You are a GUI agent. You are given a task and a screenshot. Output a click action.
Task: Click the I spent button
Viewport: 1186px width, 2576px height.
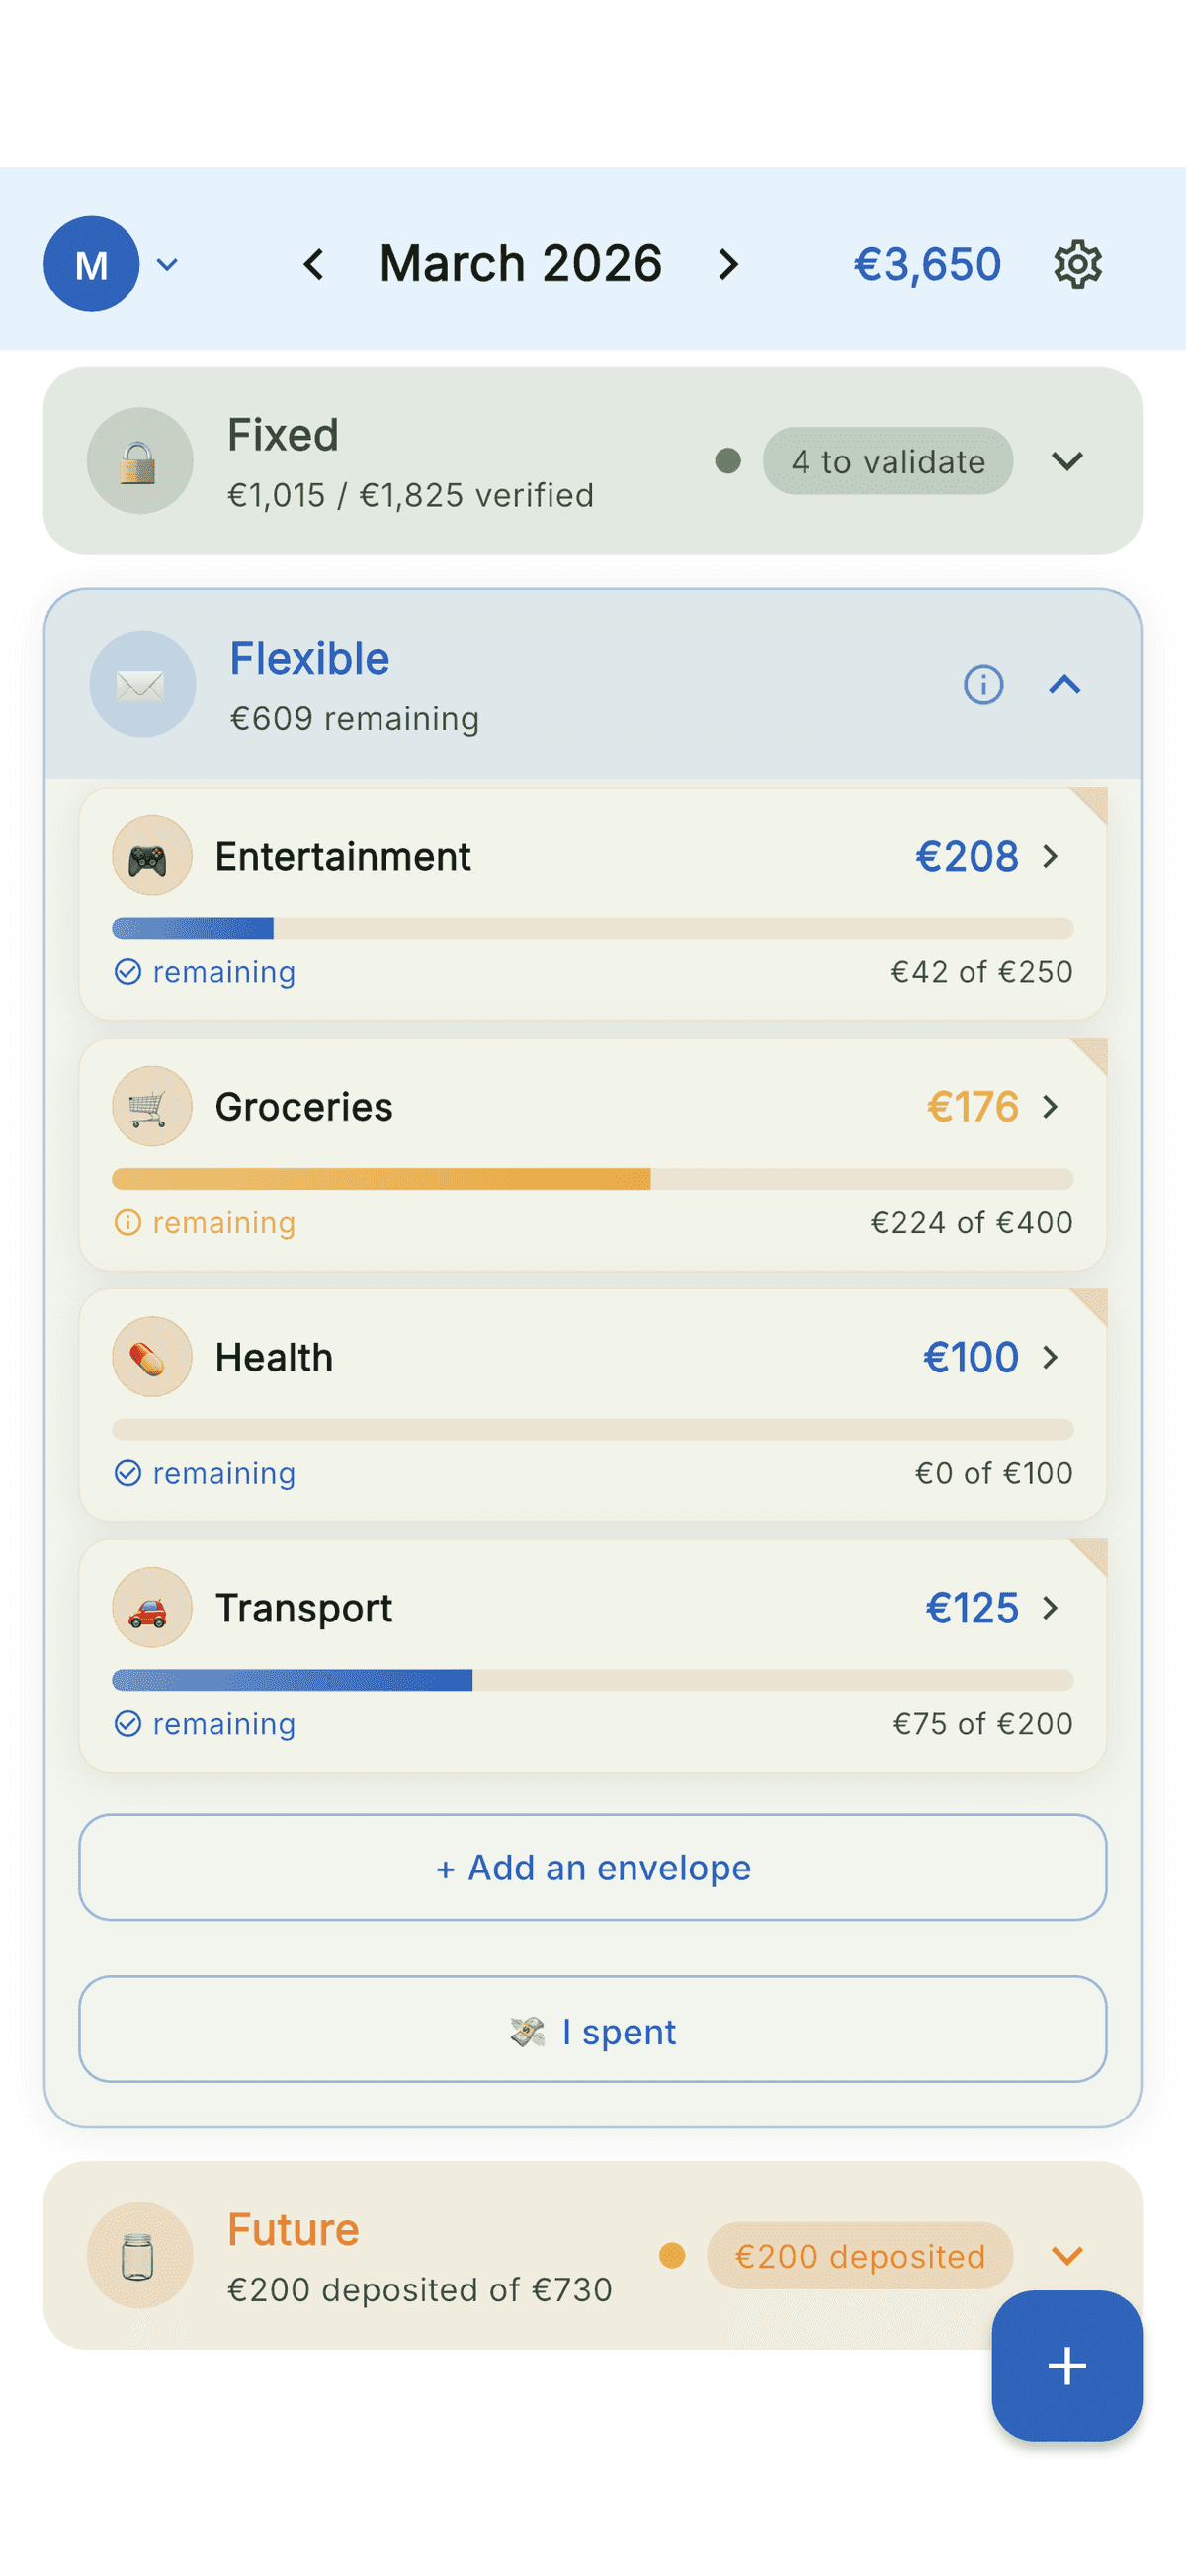(x=593, y=2031)
